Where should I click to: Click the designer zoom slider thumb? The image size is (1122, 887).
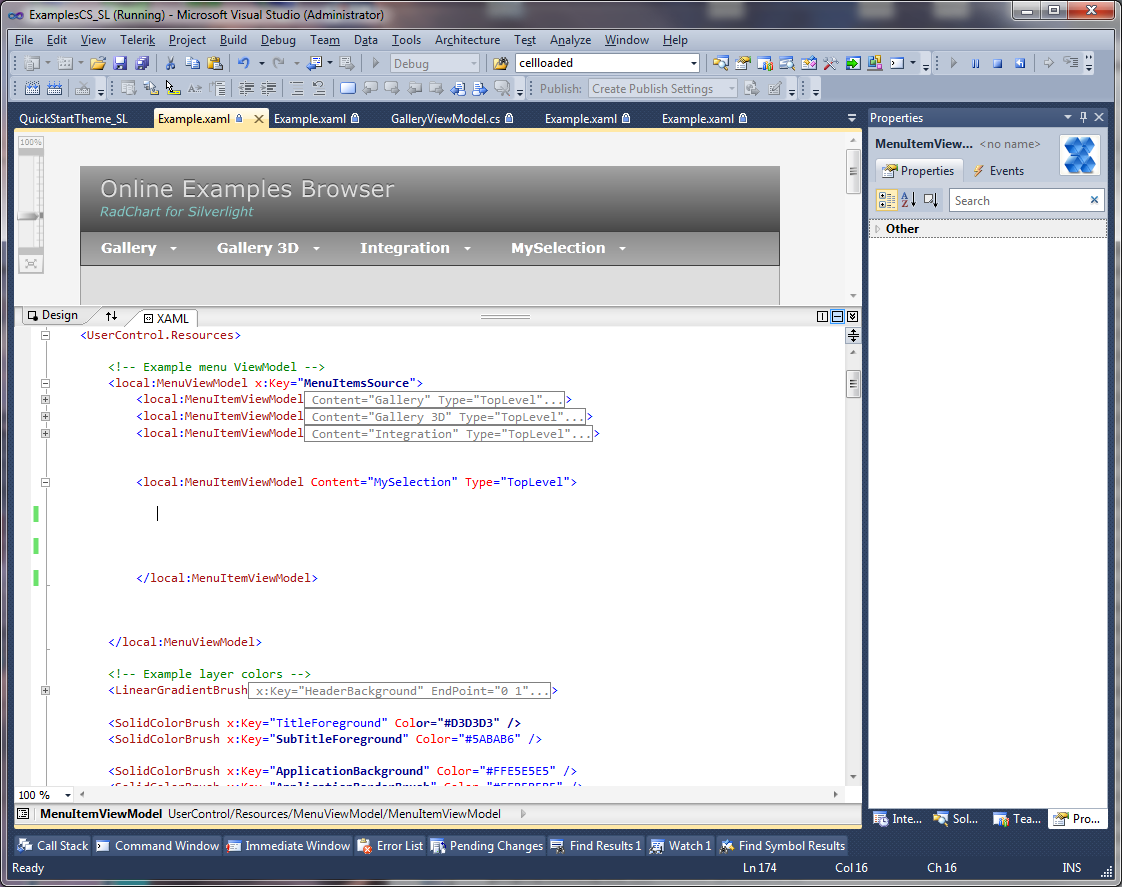(x=31, y=215)
